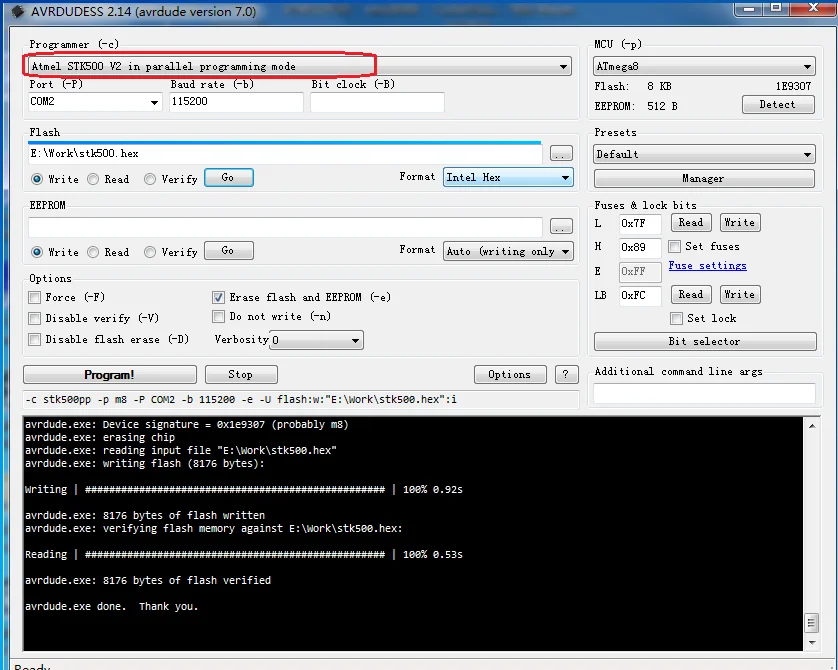838x670 pixels.
Task: Click the fuses Read button
Action: (691, 222)
